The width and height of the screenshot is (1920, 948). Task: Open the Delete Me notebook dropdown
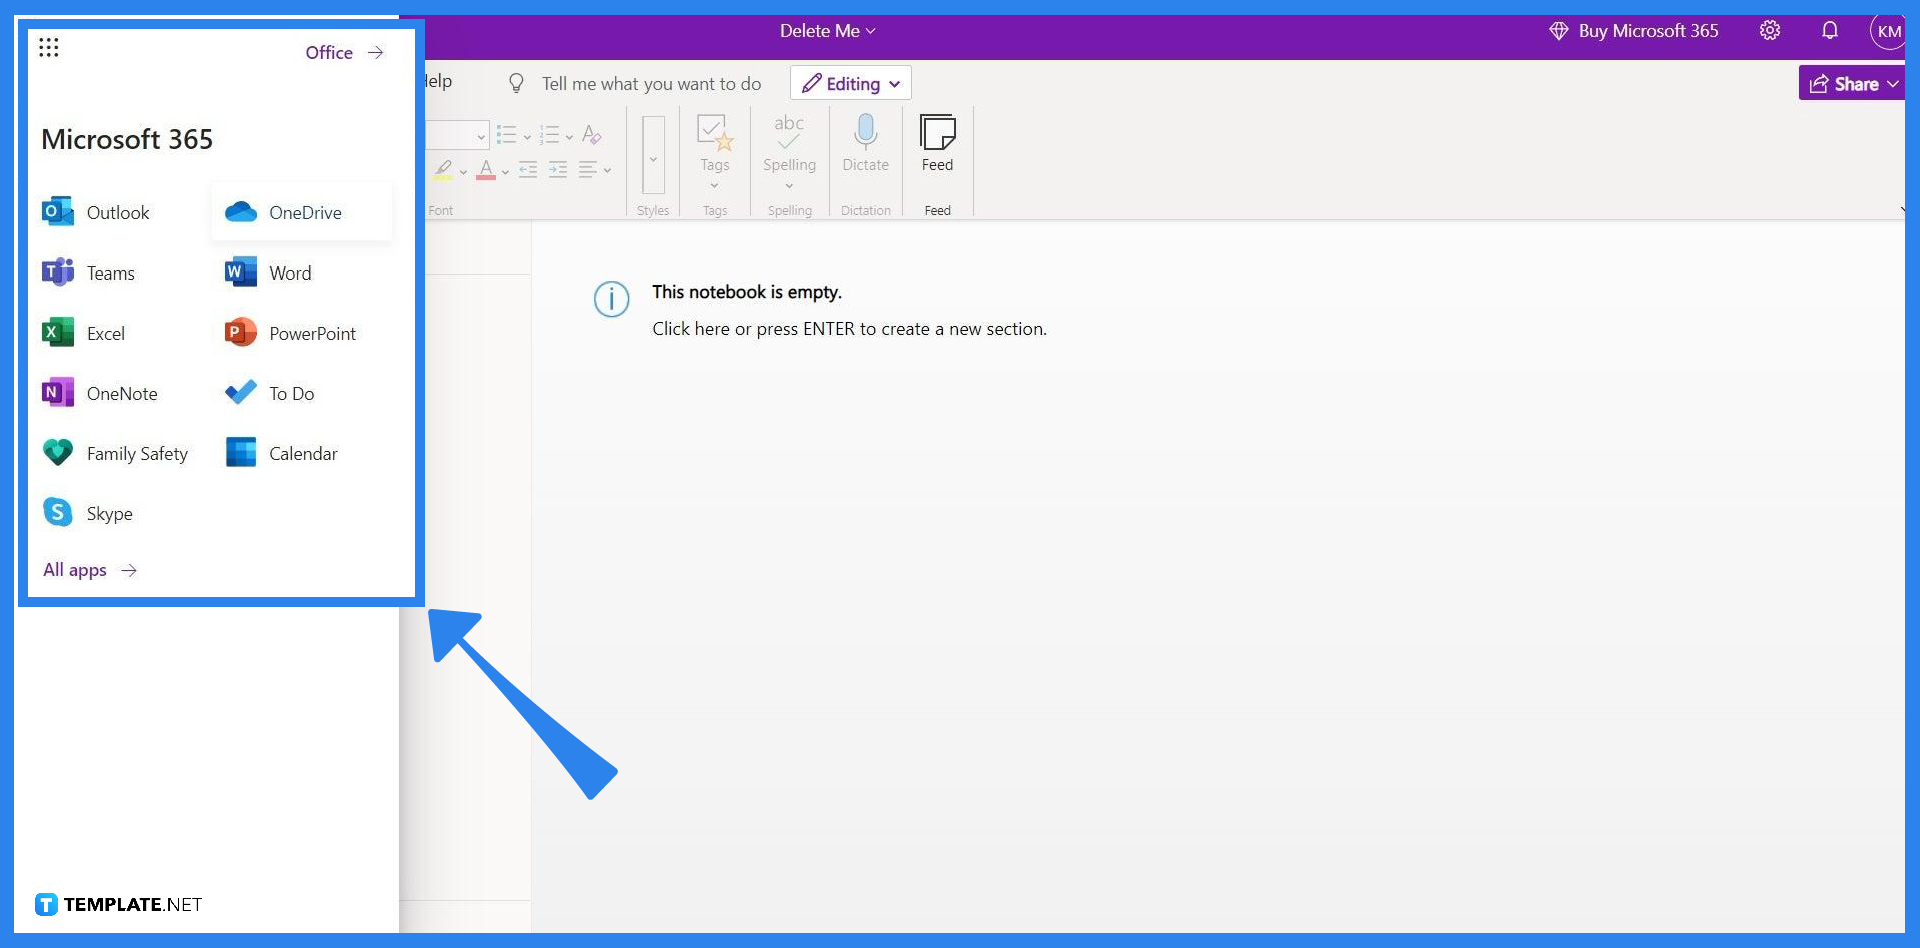828,30
